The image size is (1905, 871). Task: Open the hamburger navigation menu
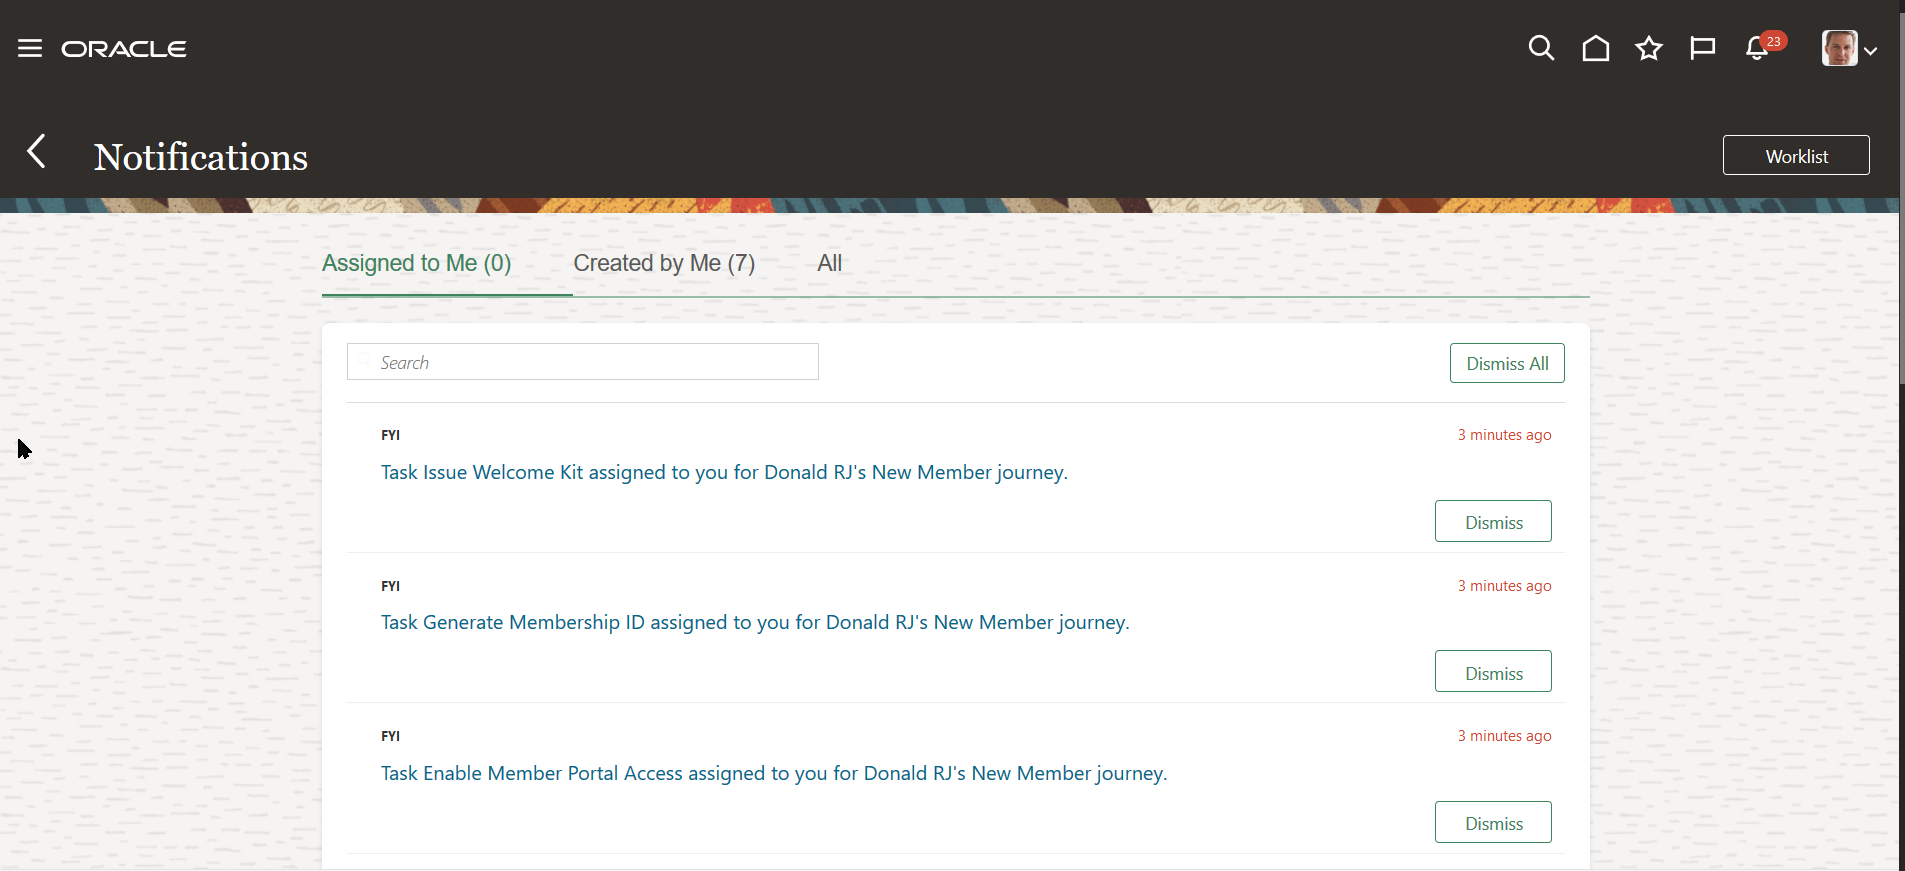(30, 48)
